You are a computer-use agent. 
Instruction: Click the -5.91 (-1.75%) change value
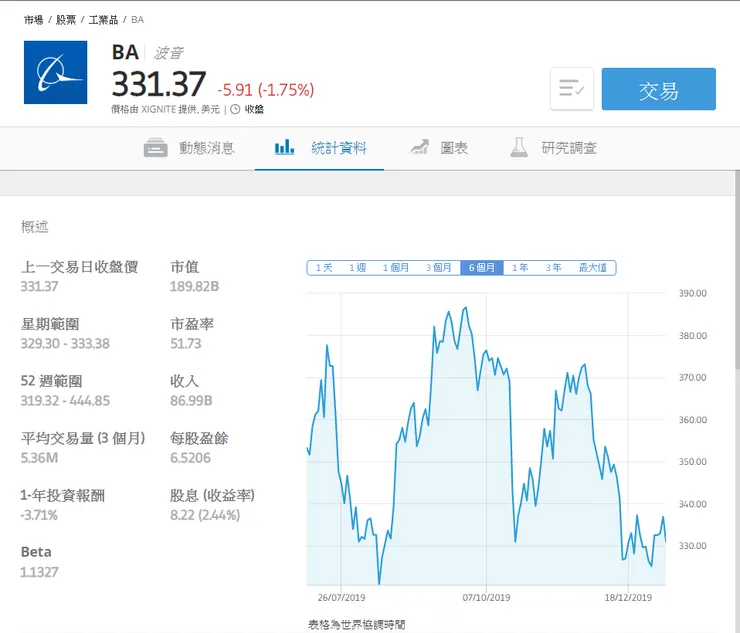(x=266, y=90)
